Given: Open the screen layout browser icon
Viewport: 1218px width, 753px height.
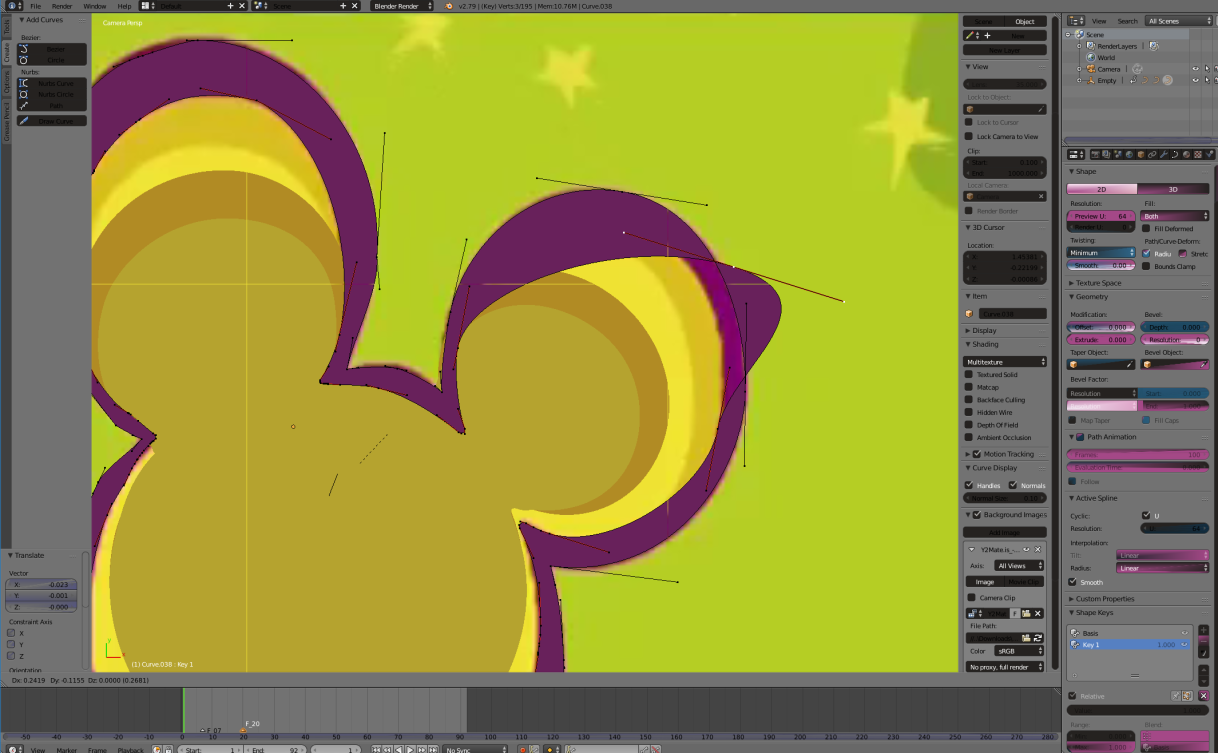Looking at the screenshot, I should pos(147,6).
